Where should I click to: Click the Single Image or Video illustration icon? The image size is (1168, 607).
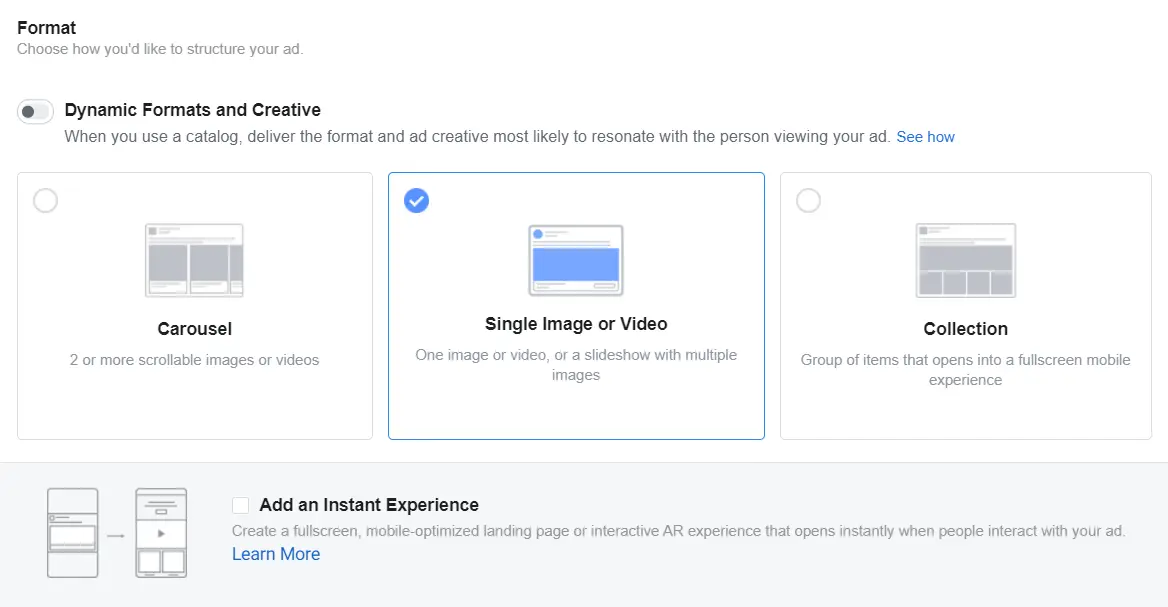(576, 260)
